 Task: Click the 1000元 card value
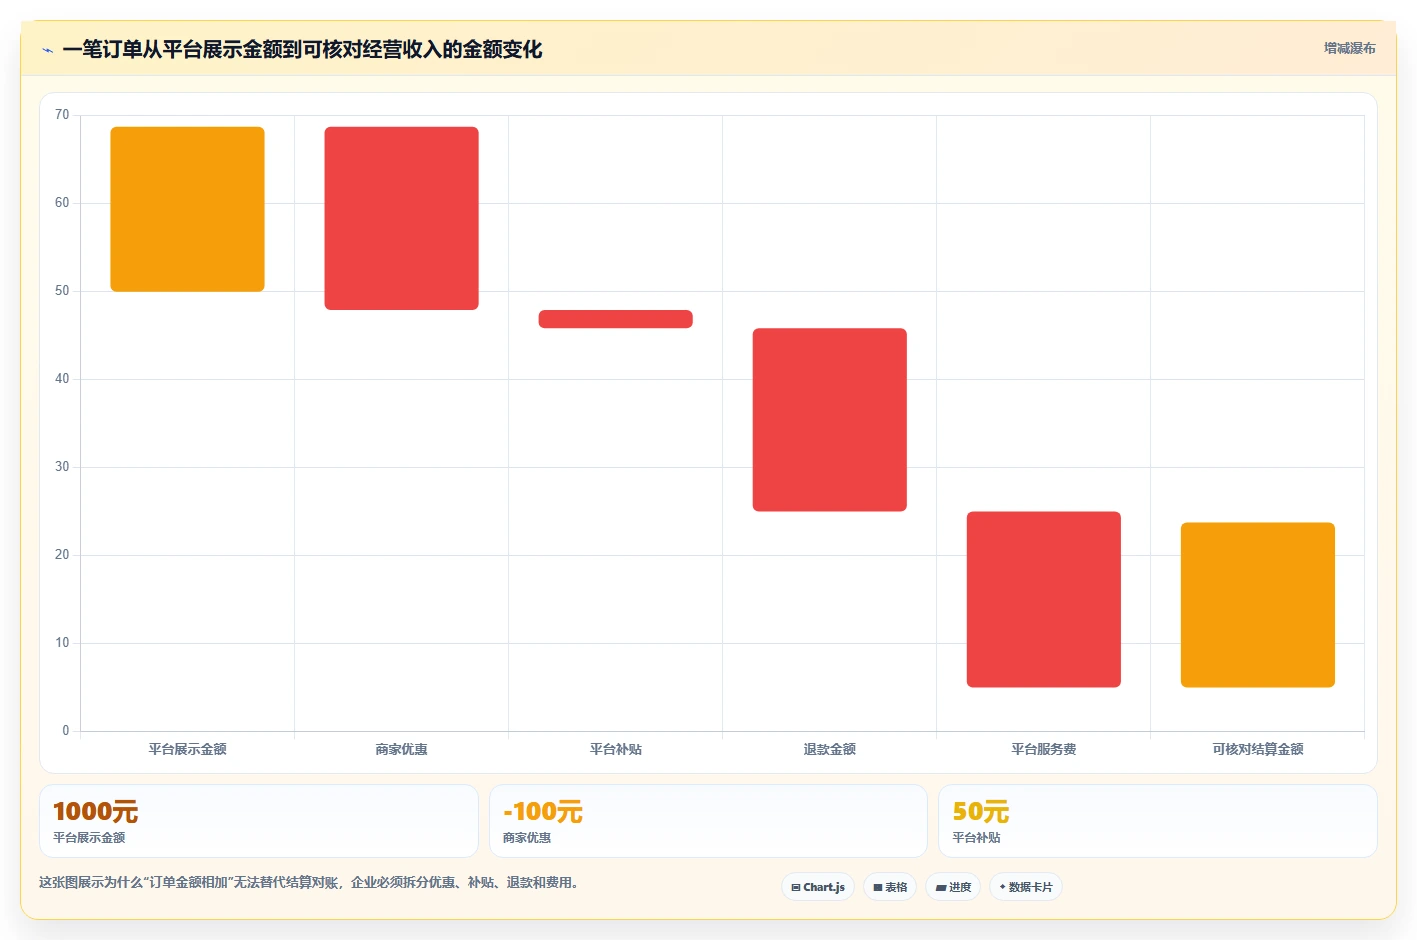(95, 811)
